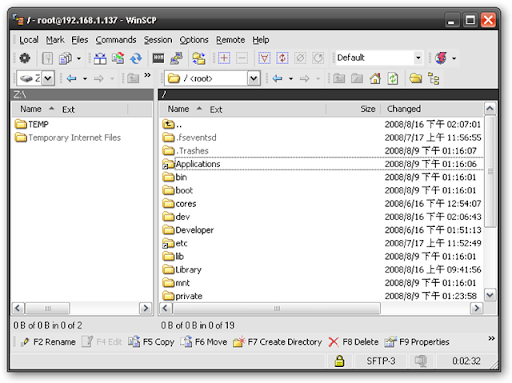Go to remote home directory icon
The height and width of the screenshot is (383, 512).
tap(375, 79)
